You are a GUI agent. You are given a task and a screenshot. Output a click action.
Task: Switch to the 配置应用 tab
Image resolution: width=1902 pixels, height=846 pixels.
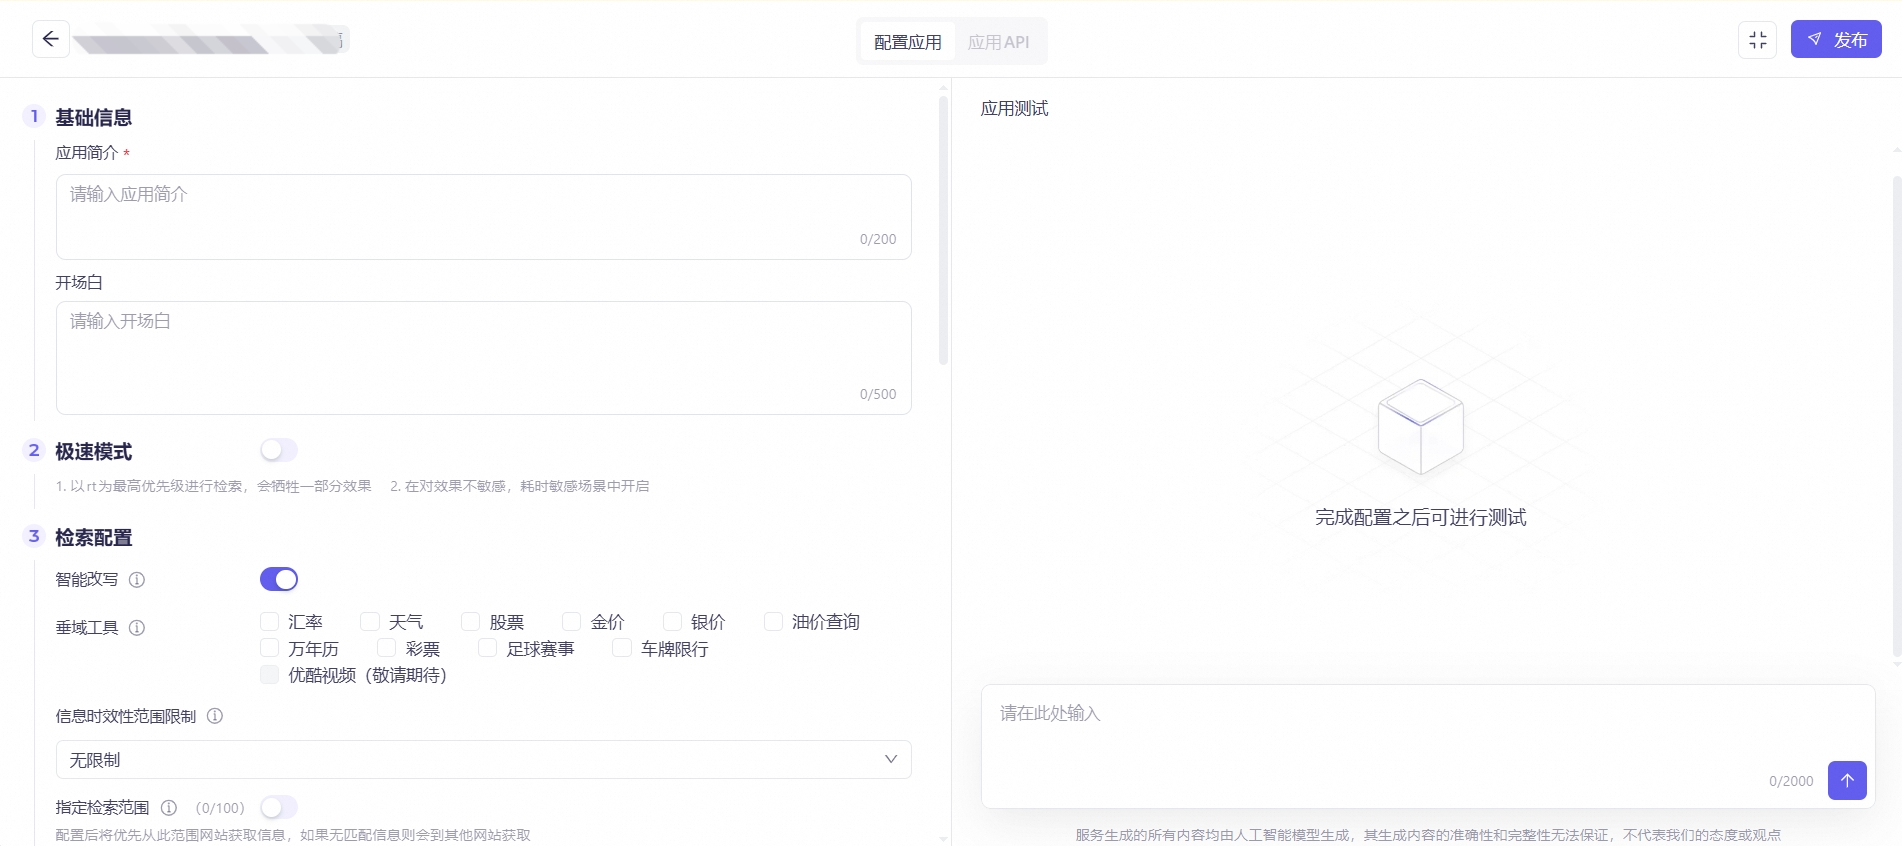click(907, 42)
